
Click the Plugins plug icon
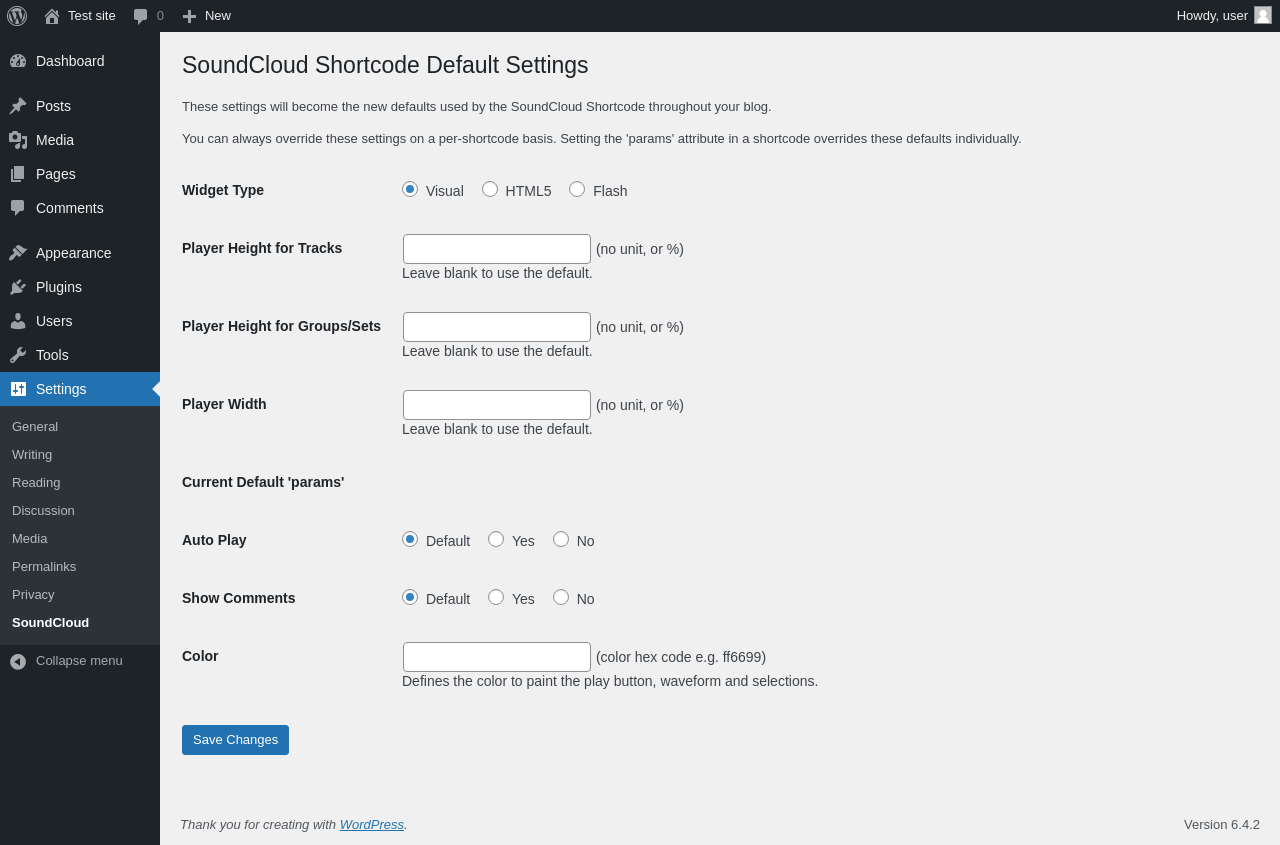[18, 287]
